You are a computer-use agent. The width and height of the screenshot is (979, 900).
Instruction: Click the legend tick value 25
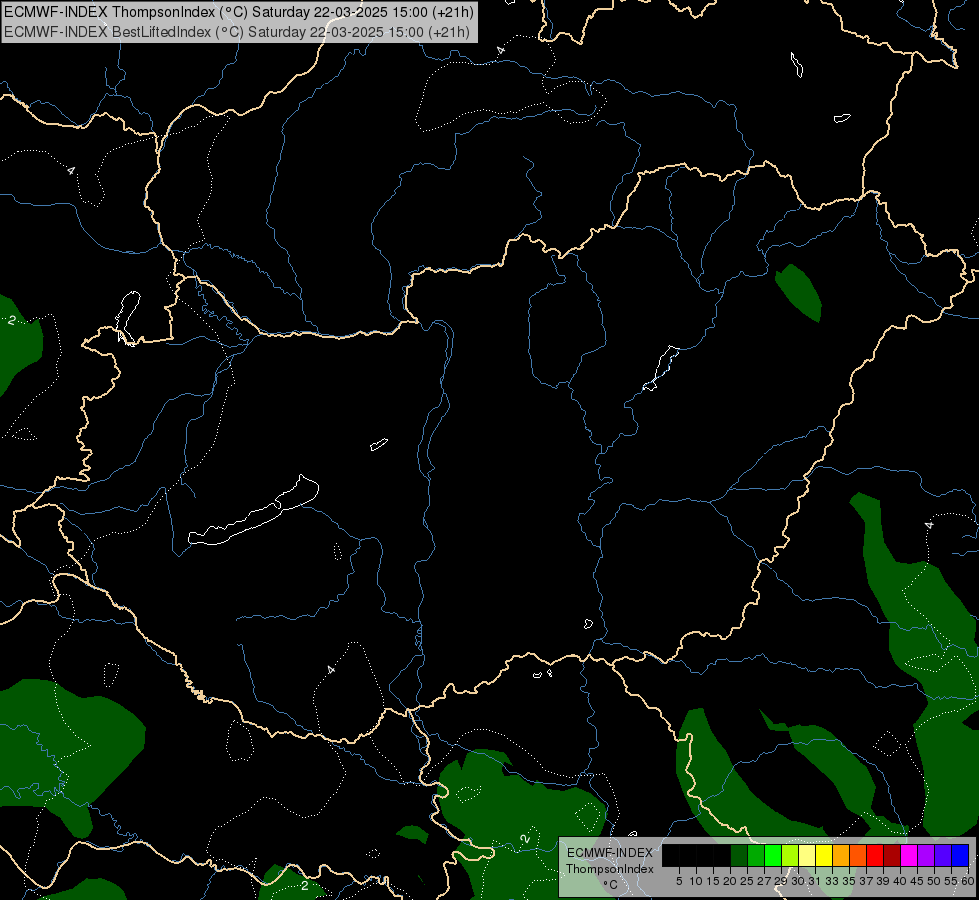pyautogui.click(x=747, y=881)
